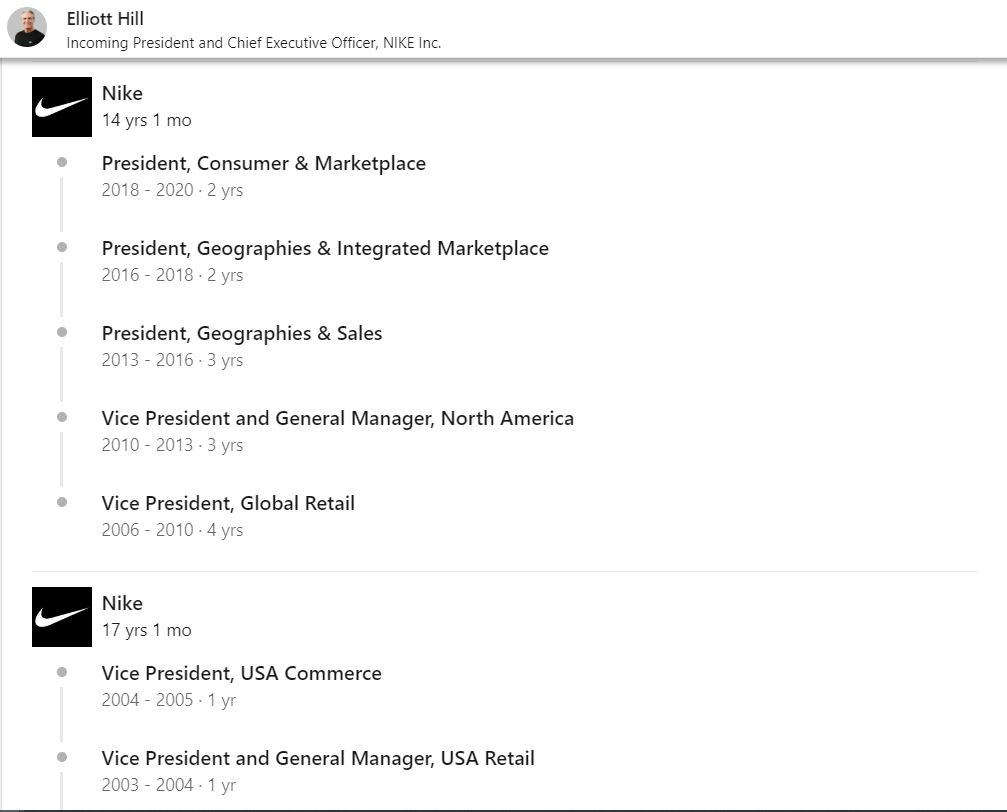1007x812 pixels.
Task: Click the Incoming President and CEO headline
Action: 253,43
